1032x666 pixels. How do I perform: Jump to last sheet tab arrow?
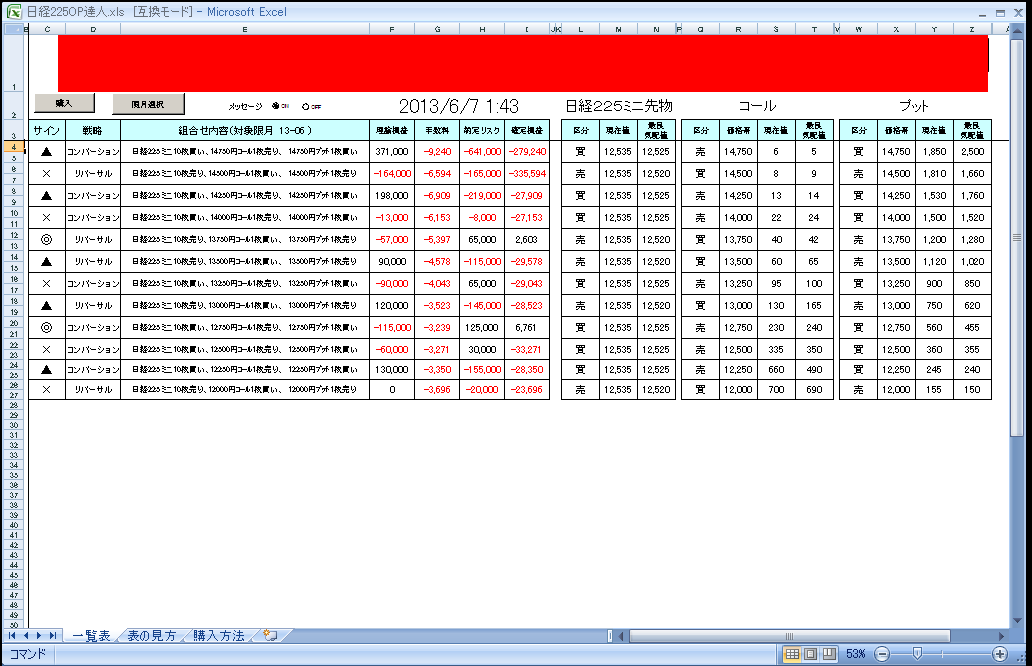[x=53, y=635]
